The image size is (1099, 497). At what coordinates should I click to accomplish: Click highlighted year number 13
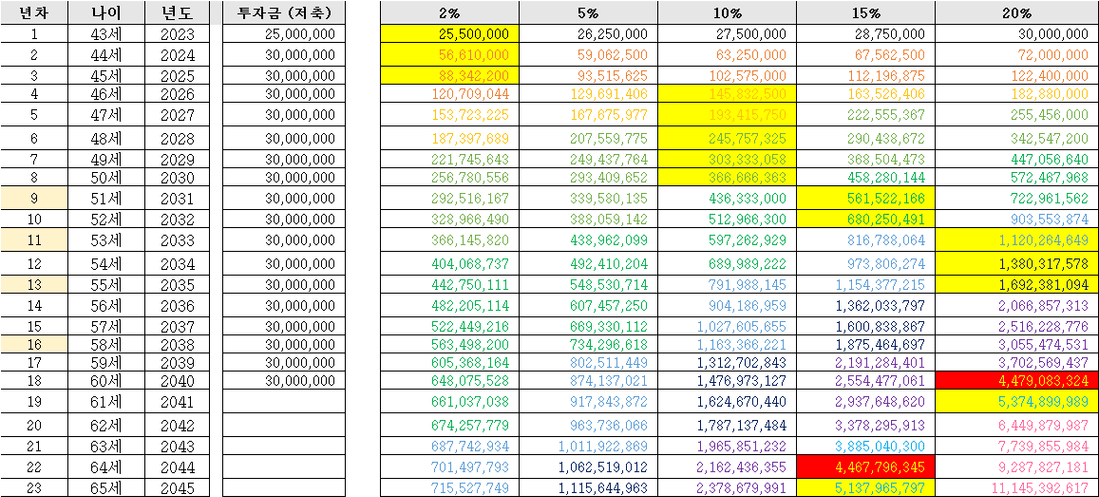click(34, 285)
